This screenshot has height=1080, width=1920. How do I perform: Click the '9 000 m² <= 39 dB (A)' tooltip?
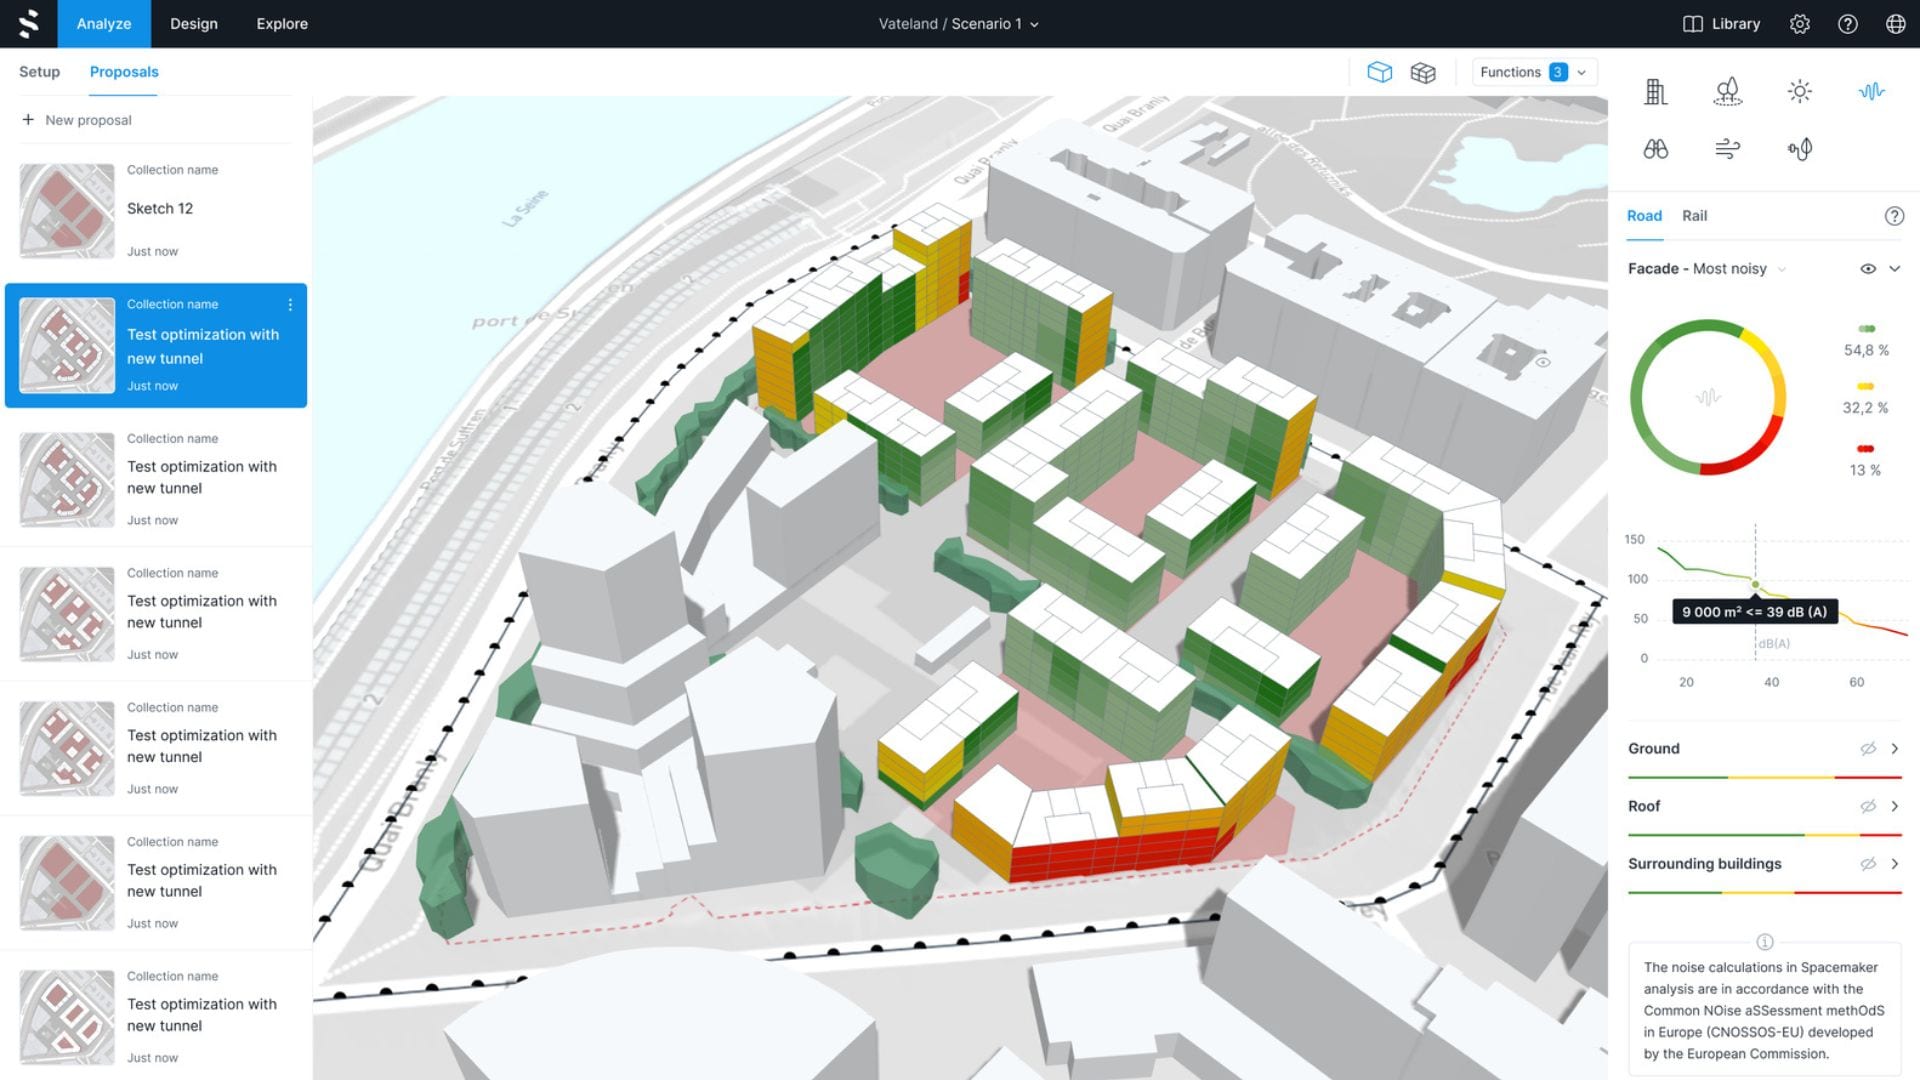[1754, 612]
